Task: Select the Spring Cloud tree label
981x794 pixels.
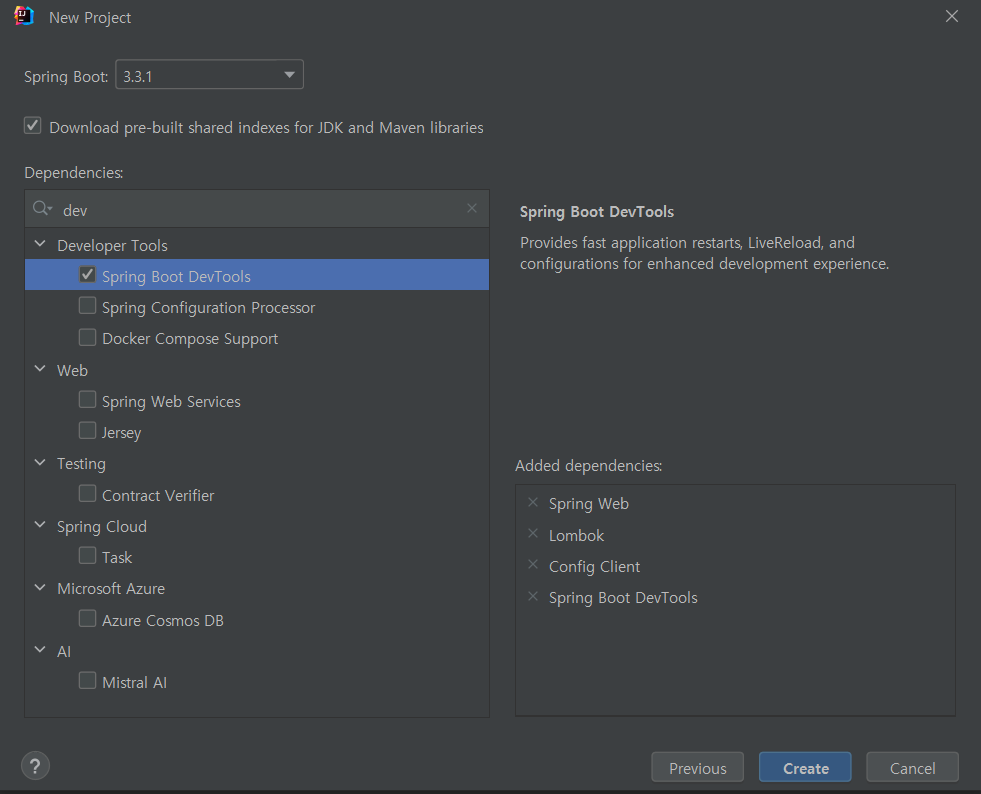Action: pyautogui.click(x=101, y=527)
